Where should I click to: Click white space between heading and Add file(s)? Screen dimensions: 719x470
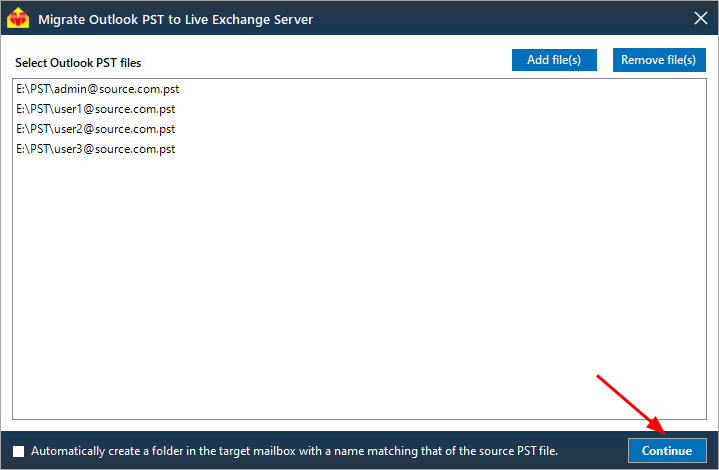[x=326, y=62]
